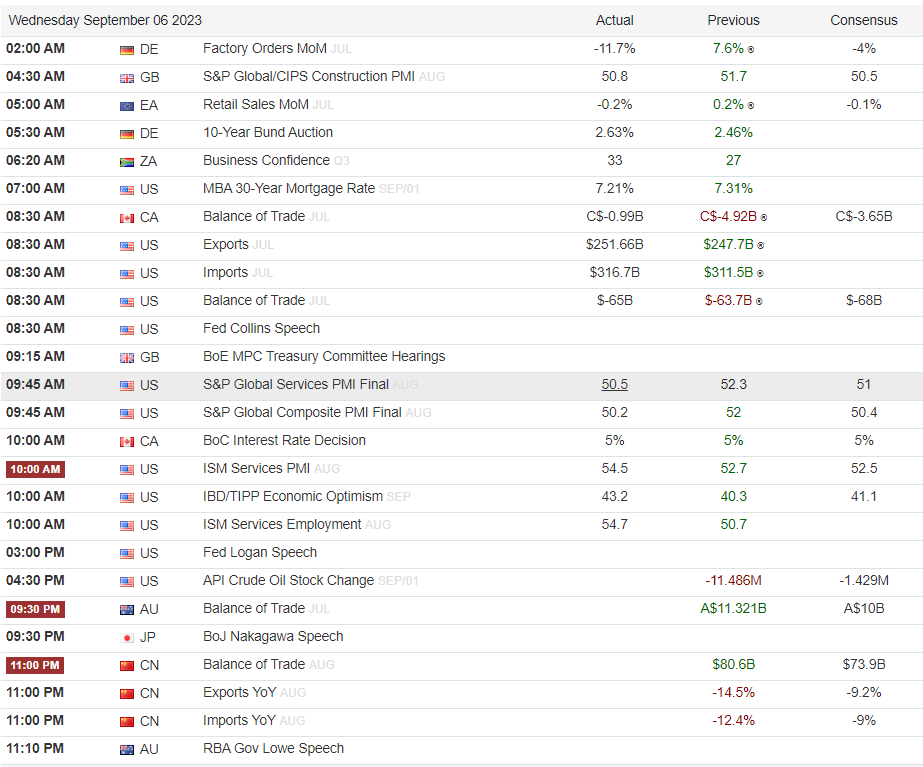This screenshot has width=923, height=767.
Task: Click the US flag beside MBA 30-Year Mortgage Rate
Action: coord(127,190)
